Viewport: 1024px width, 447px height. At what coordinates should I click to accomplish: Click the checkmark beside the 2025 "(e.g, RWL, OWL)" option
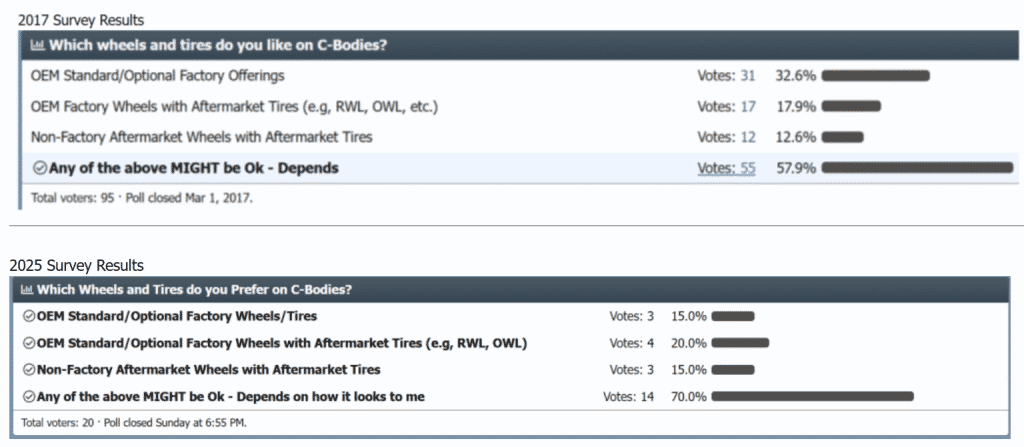point(28,344)
